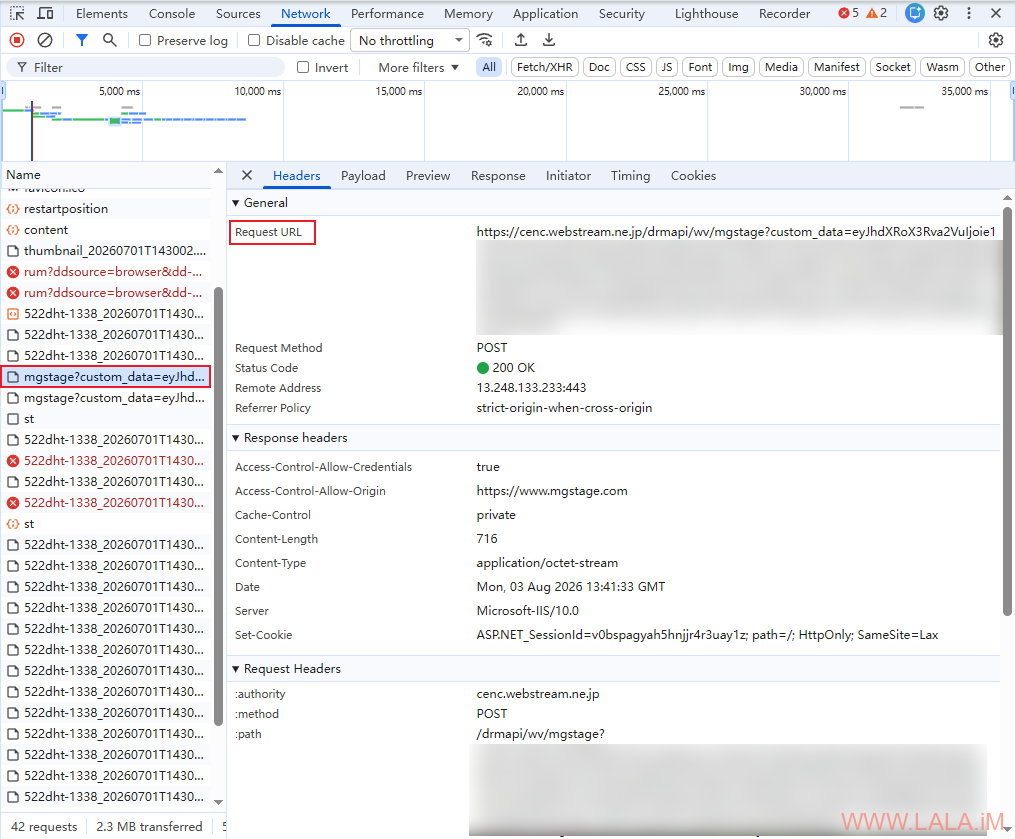Open the Initiator tab
The image size is (1015, 839).
[568, 175]
